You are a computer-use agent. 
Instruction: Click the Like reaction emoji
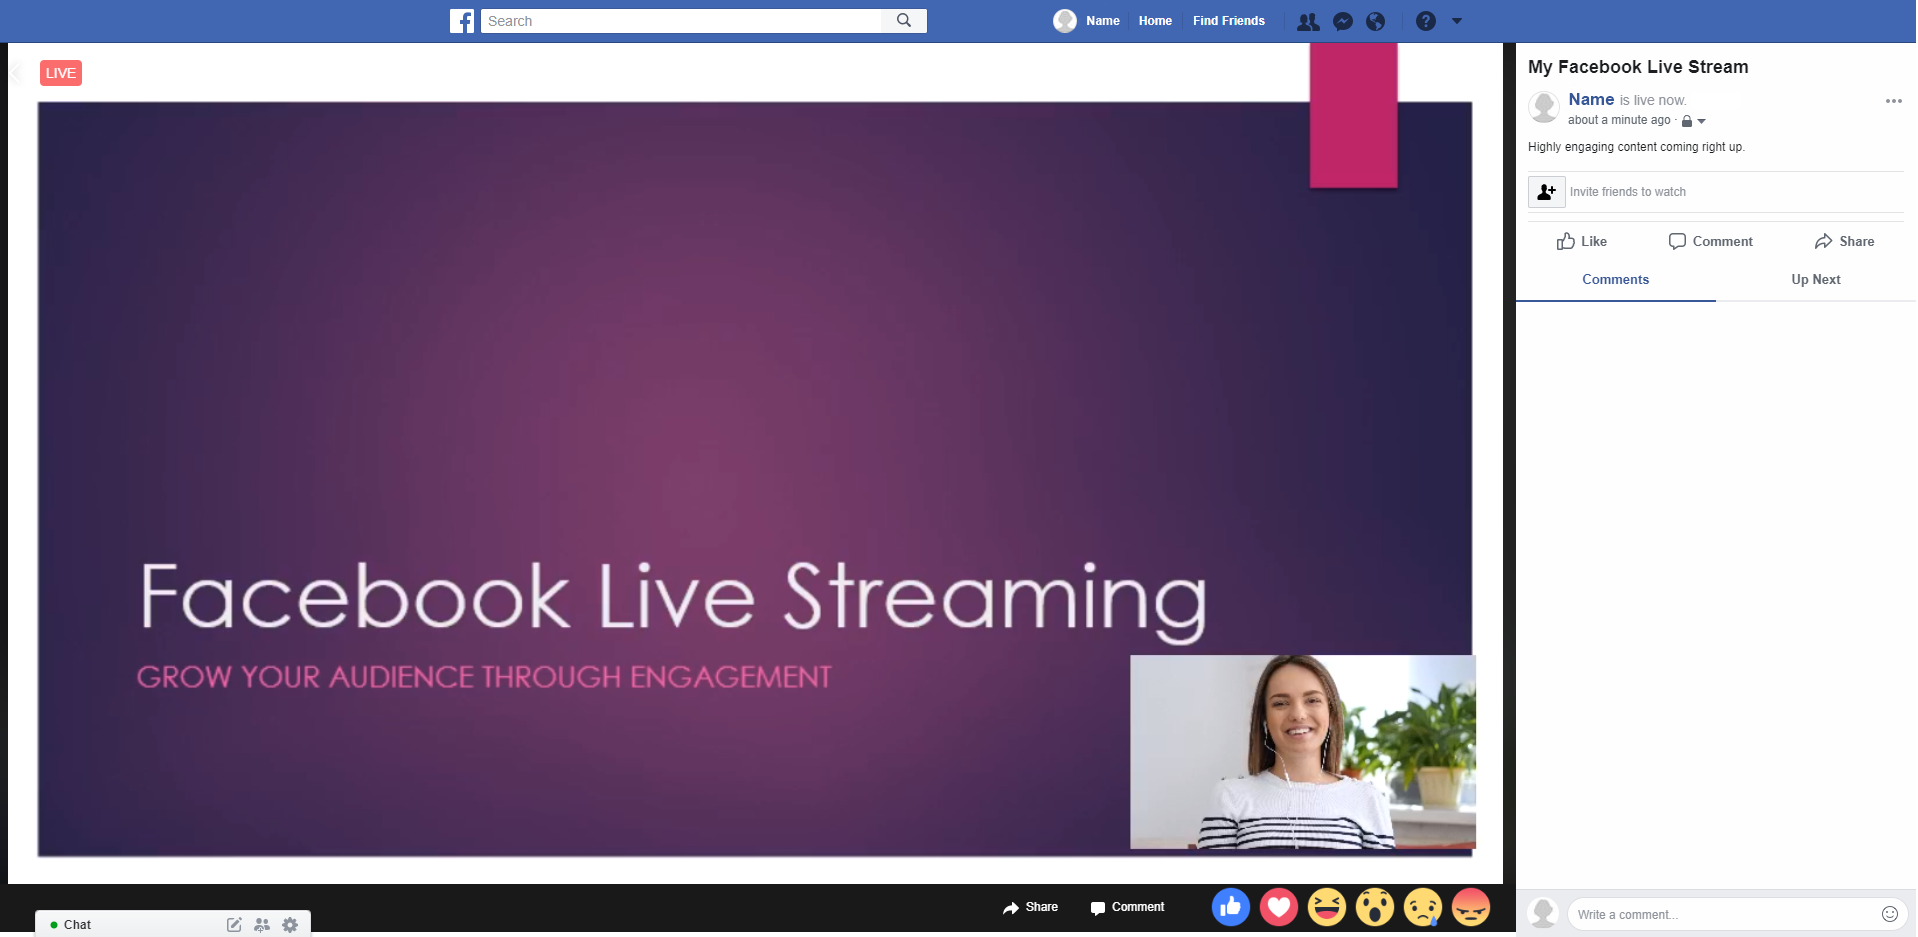(1231, 907)
